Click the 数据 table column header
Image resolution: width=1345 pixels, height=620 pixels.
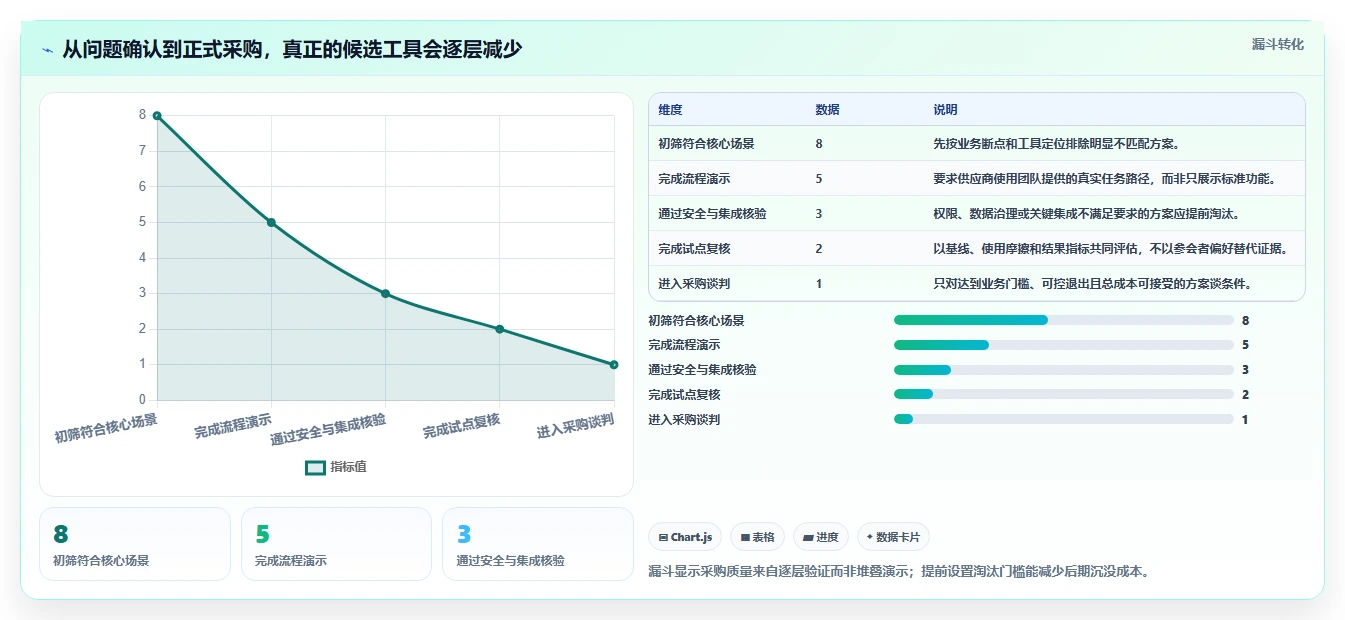(827, 110)
